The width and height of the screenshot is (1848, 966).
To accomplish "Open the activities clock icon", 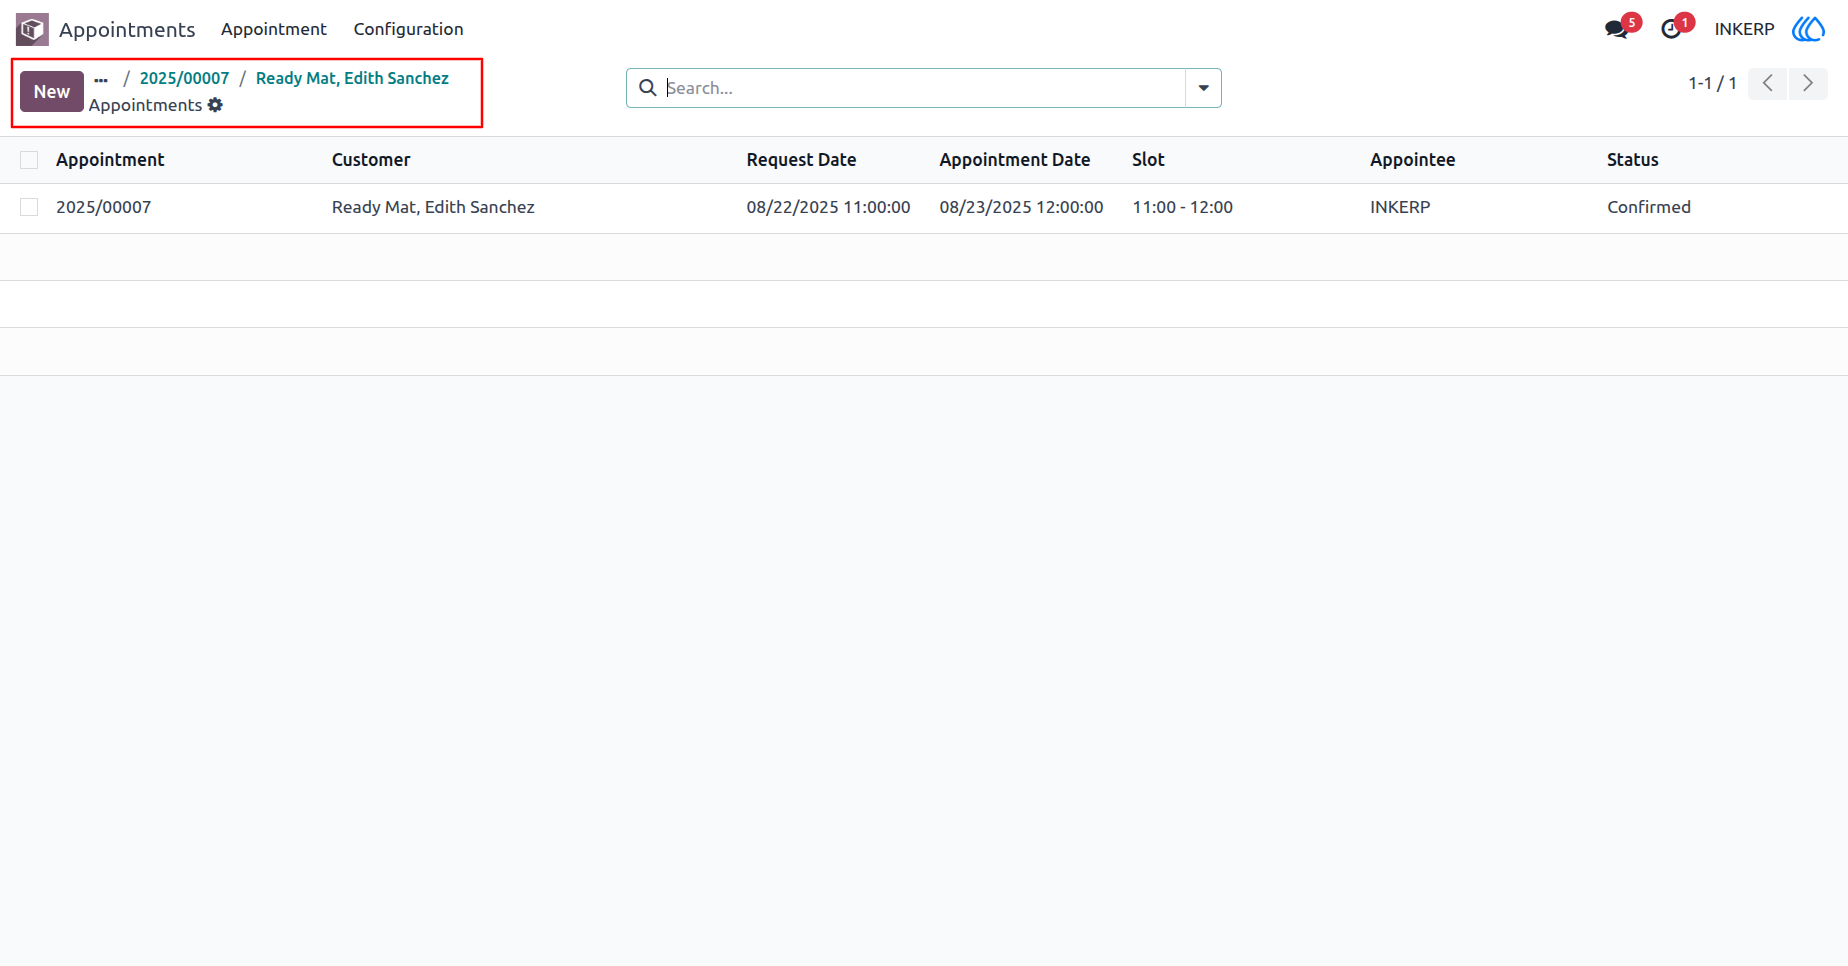I will (x=1671, y=29).
